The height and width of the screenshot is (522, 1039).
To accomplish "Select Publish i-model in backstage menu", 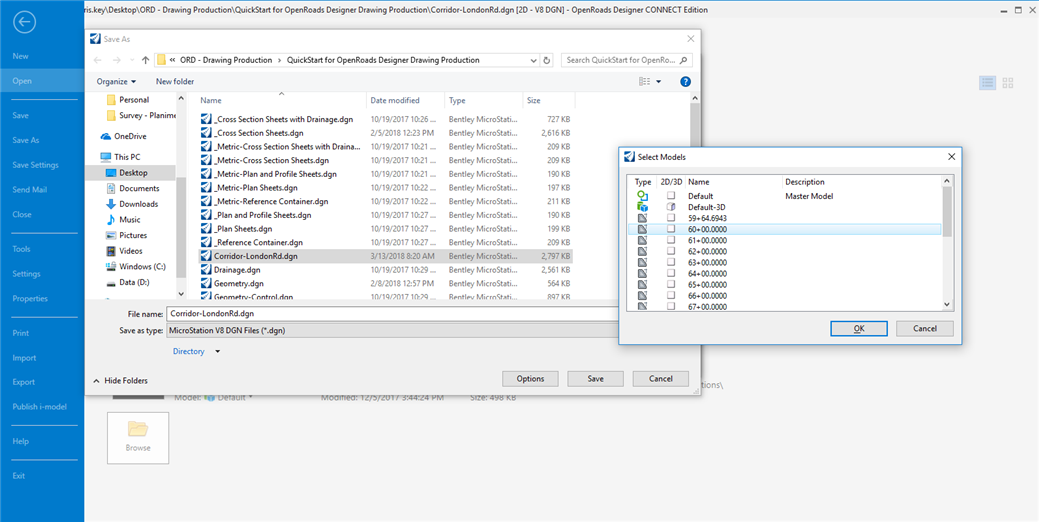I will click(x=42, y=407).
